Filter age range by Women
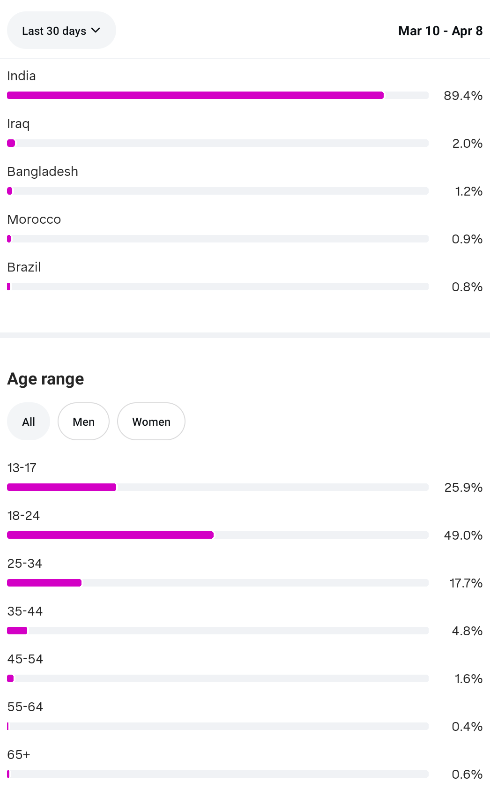 coord(151,422)
